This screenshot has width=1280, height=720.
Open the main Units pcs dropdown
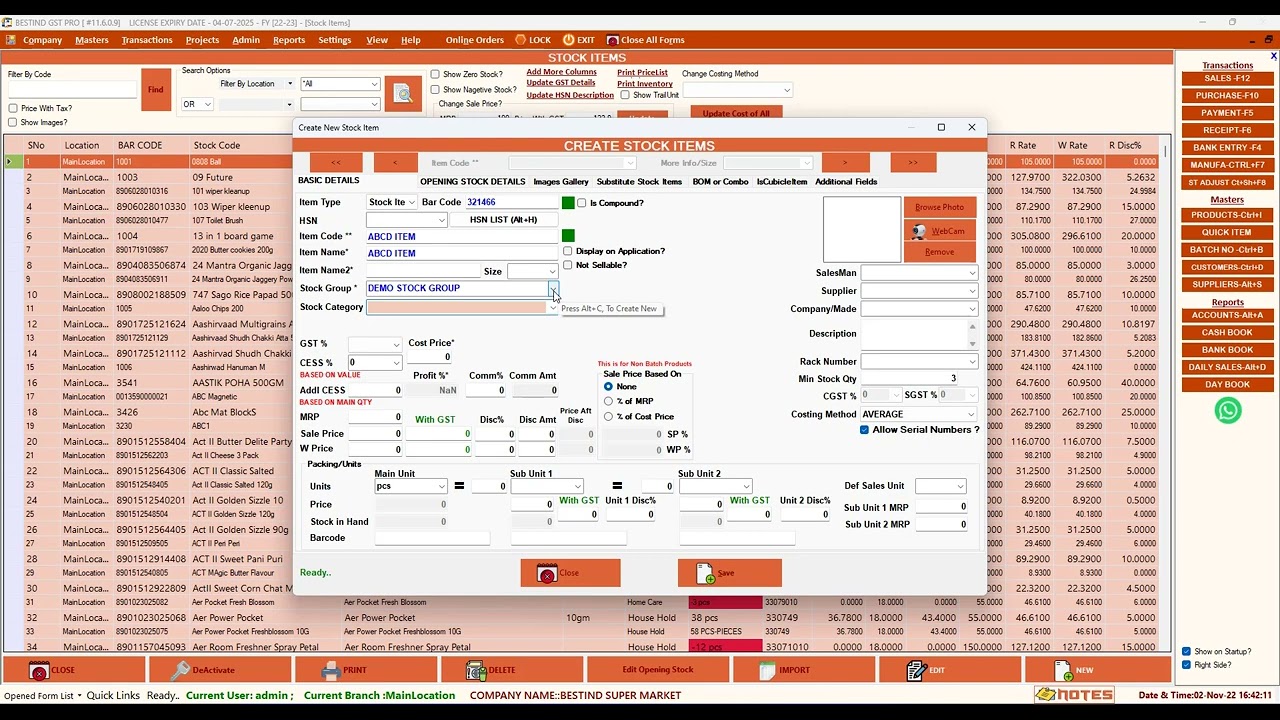(441, 486)
